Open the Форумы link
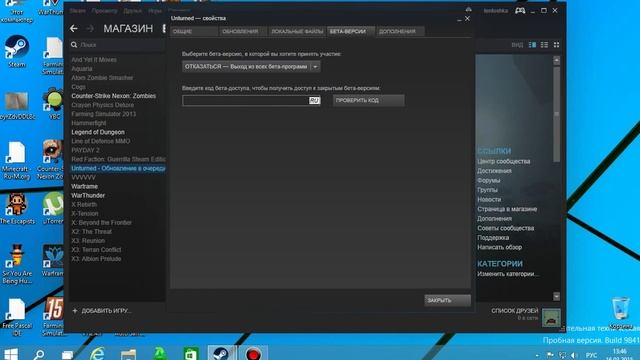This screenshot has width=640, height=360. coord(489,180)
